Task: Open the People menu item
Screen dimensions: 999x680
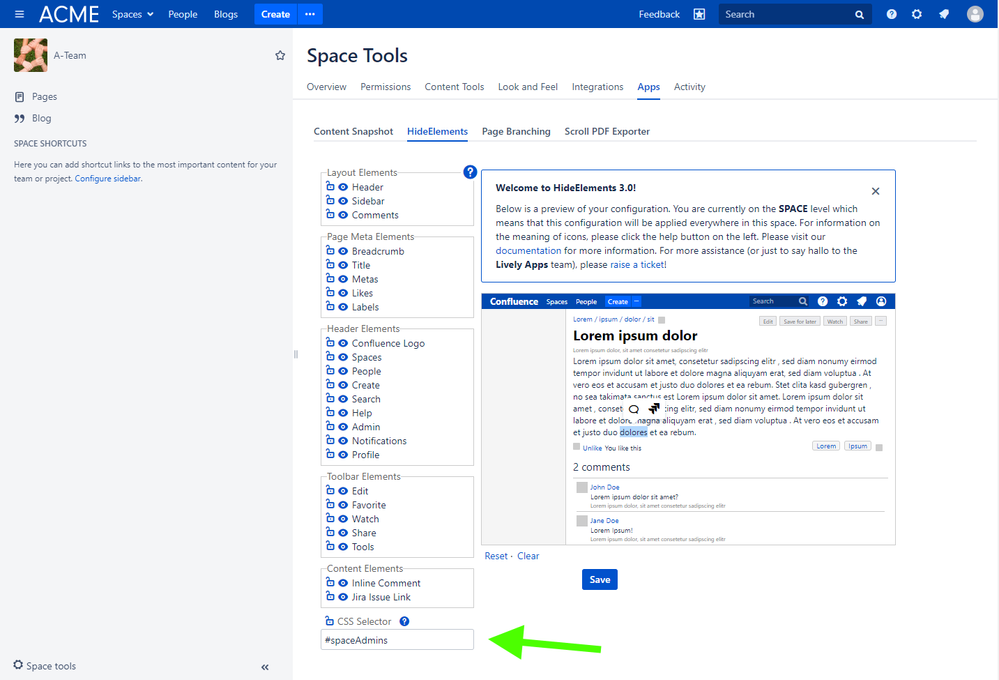Action: [183, 14]
